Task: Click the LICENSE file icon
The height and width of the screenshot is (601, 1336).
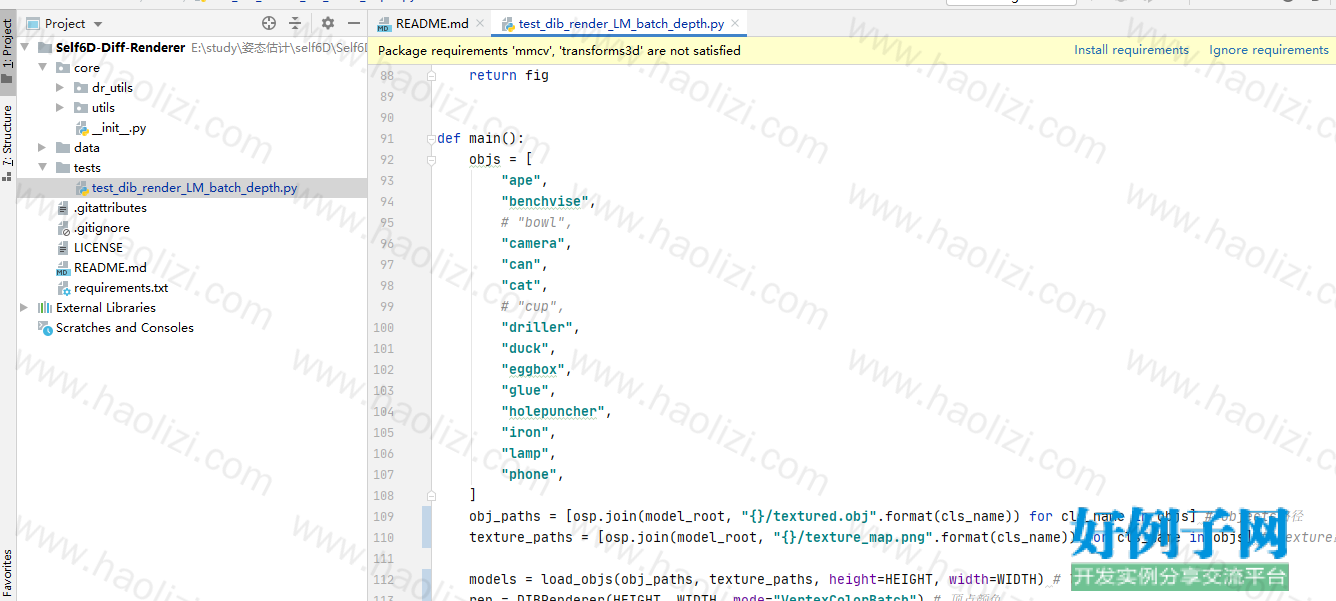Action: pyautogui.click(x=63, y=248)
